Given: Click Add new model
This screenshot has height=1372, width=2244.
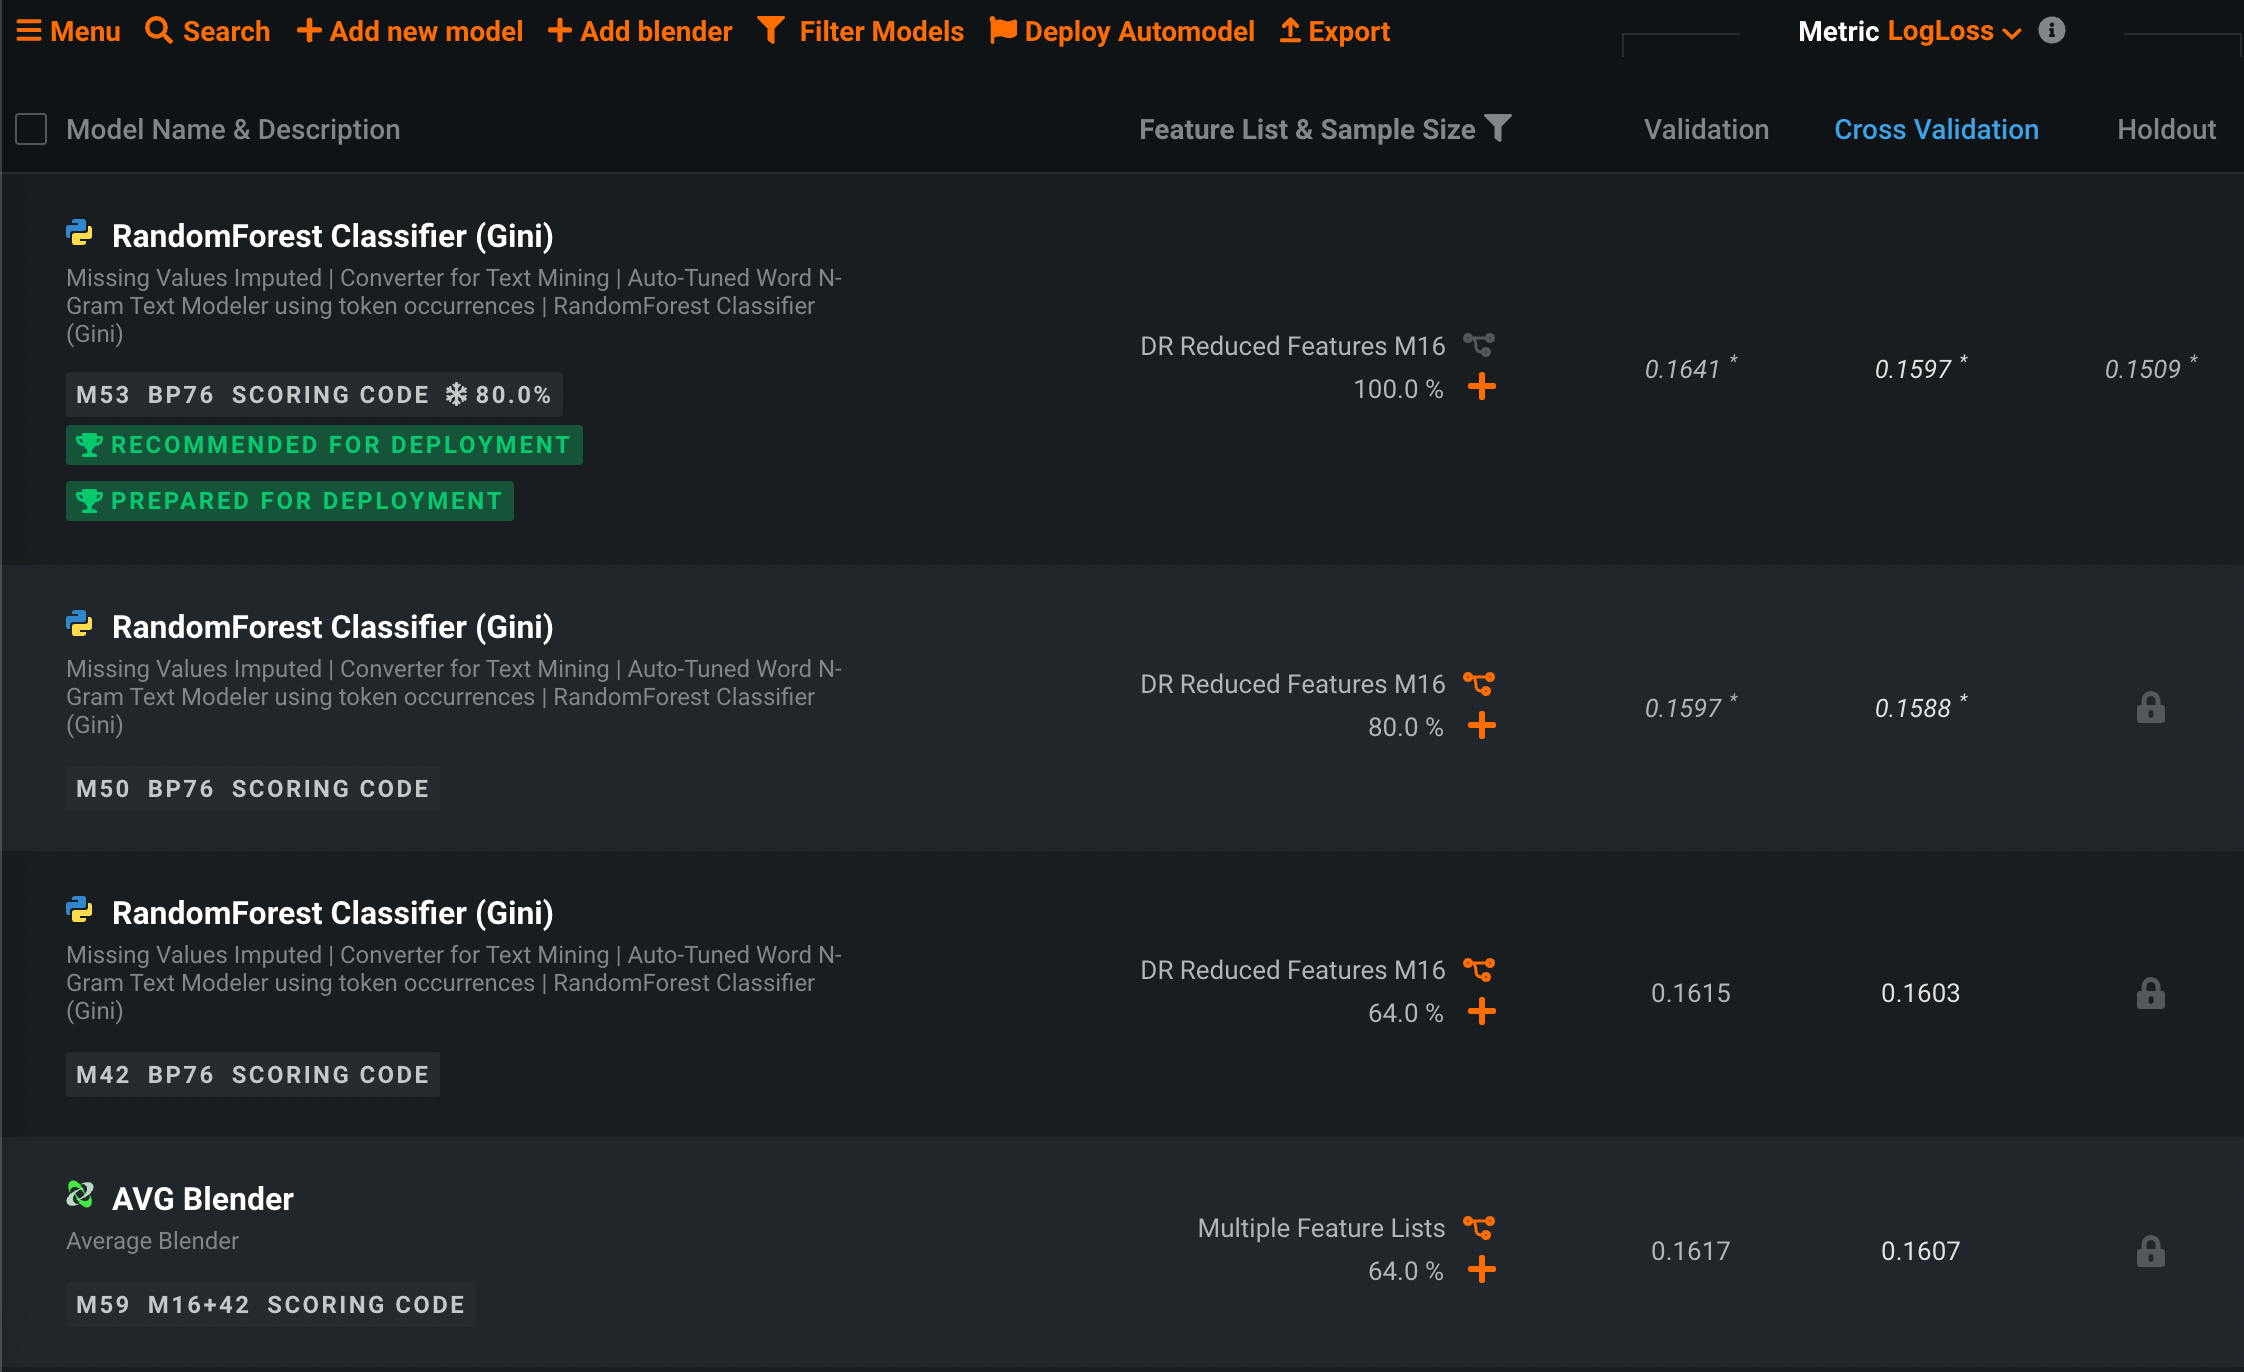Looking at the screenshot, I should tap(410, 32).
